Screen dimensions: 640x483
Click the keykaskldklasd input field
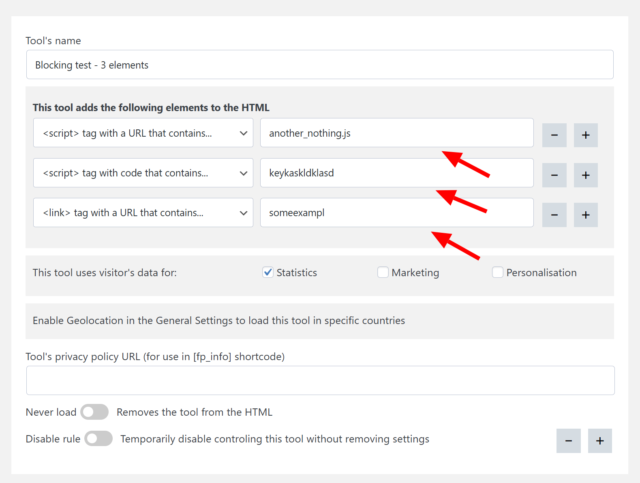click(397, 173)
